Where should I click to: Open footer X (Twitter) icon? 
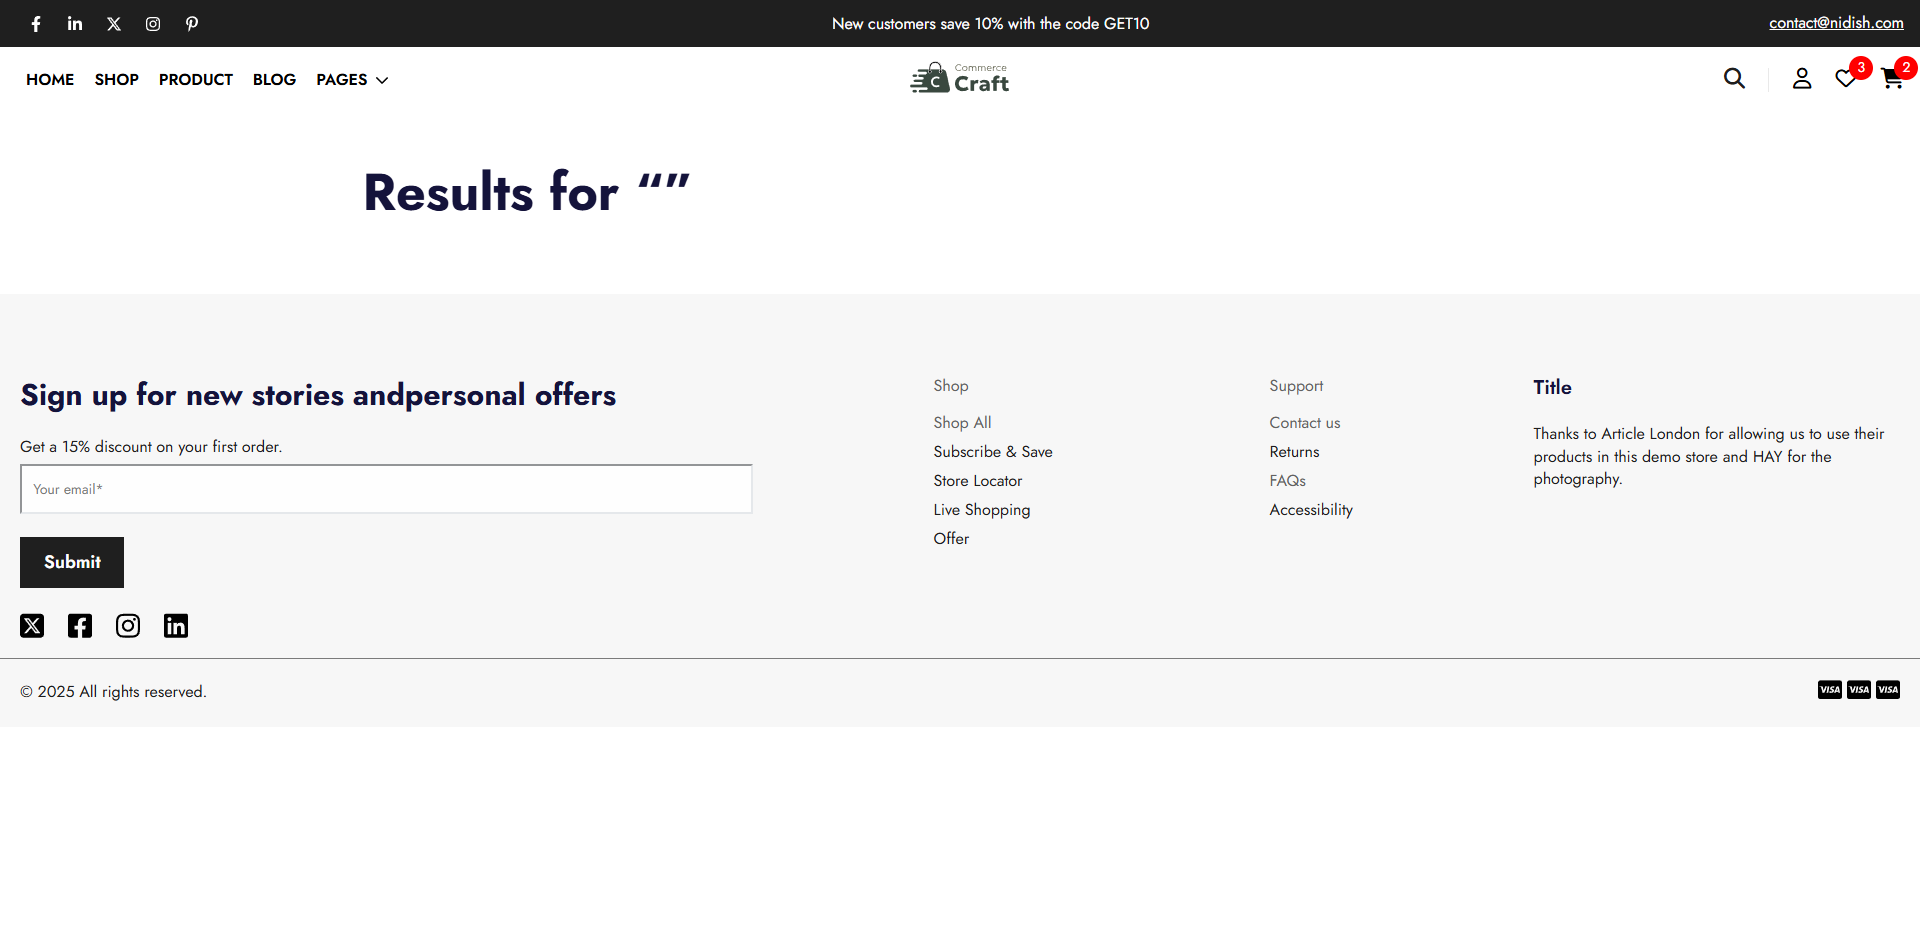coord(32,626)
